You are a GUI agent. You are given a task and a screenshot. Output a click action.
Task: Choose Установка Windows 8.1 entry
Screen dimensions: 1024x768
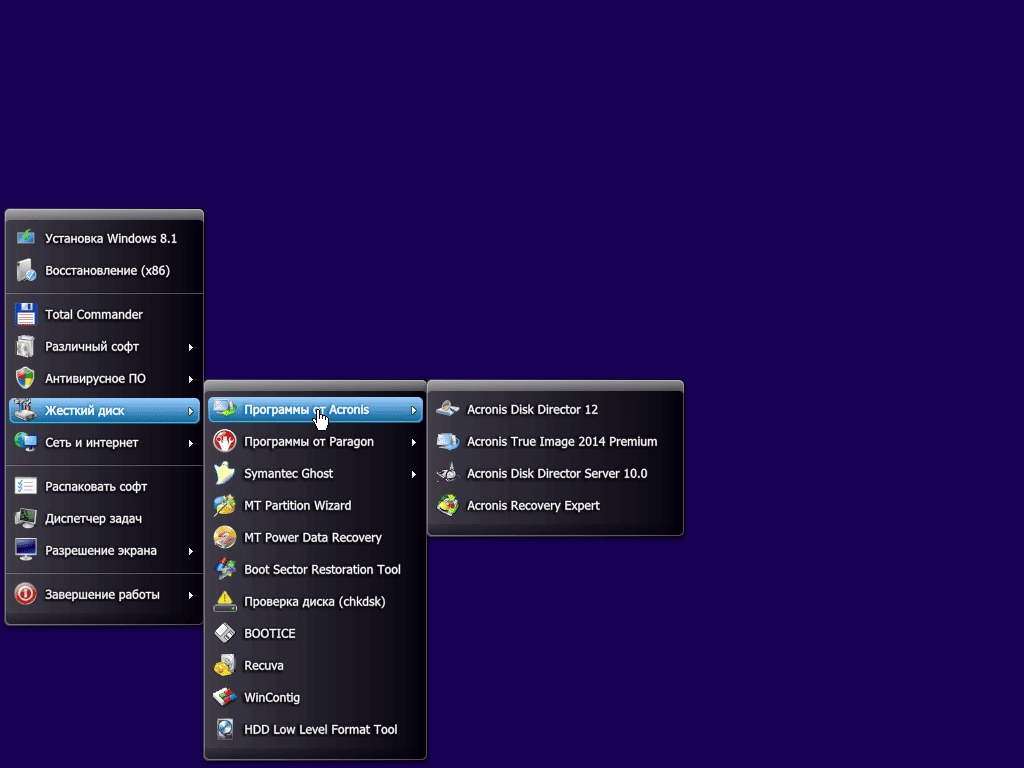(104, 238)
